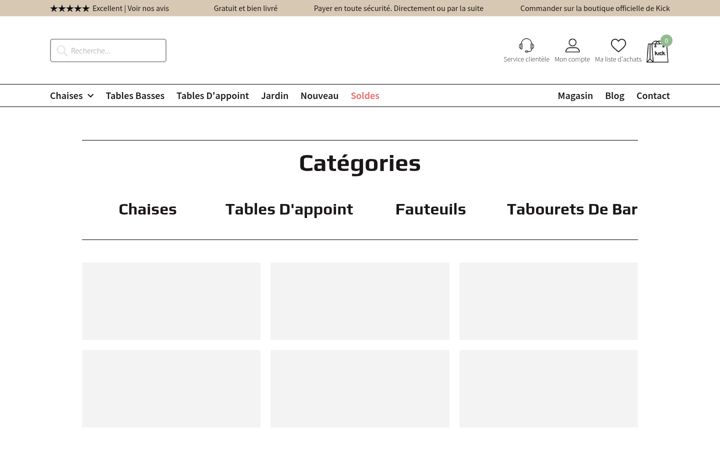Click the five-star rating icons
This screenshot has width=720, height=450.
point(70,8)
